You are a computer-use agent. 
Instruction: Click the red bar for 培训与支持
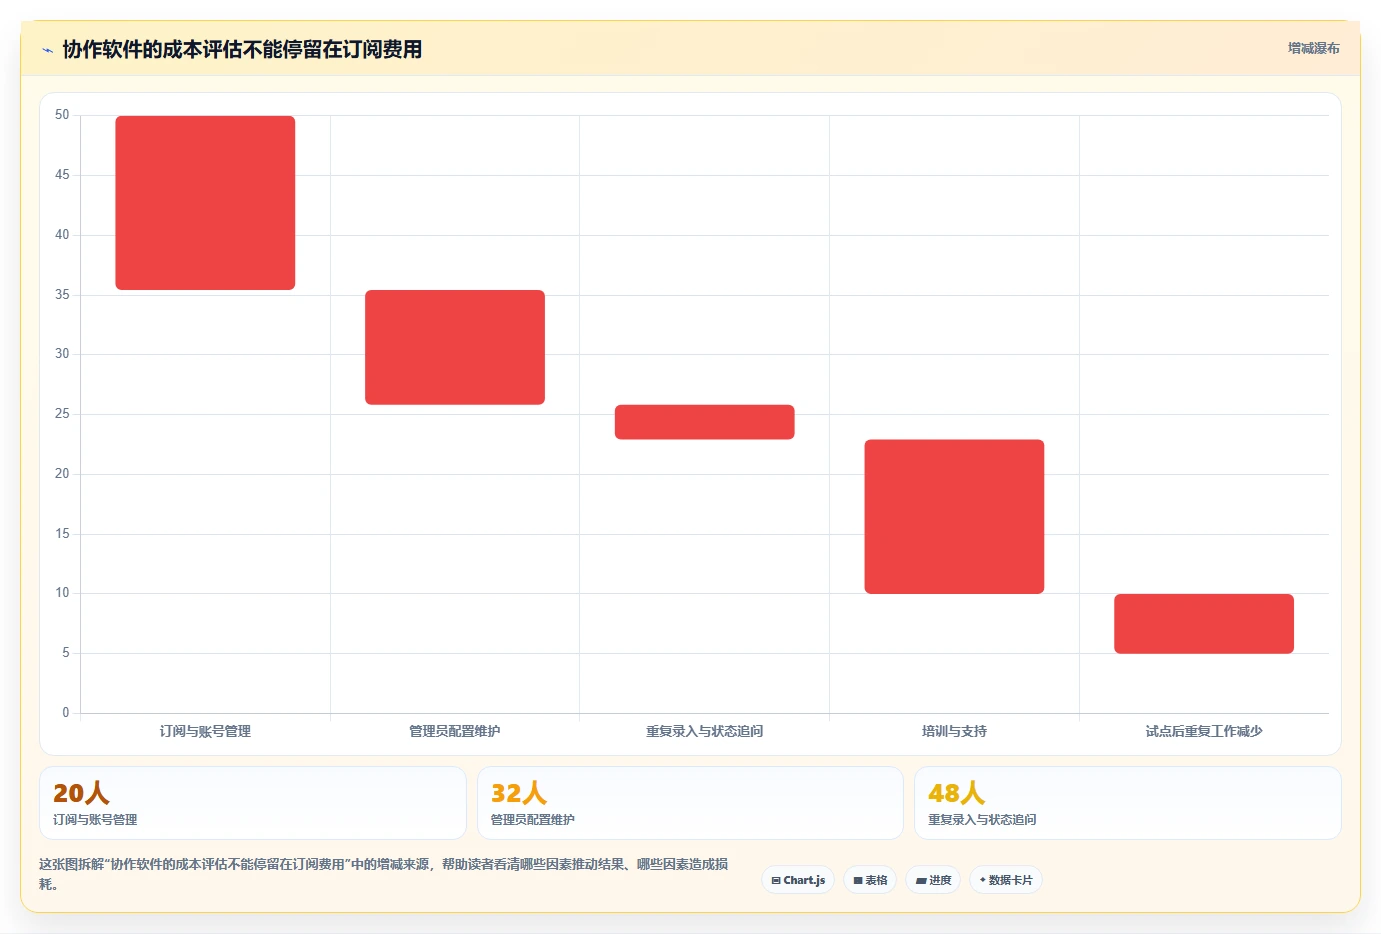click(x=954, y=517)
